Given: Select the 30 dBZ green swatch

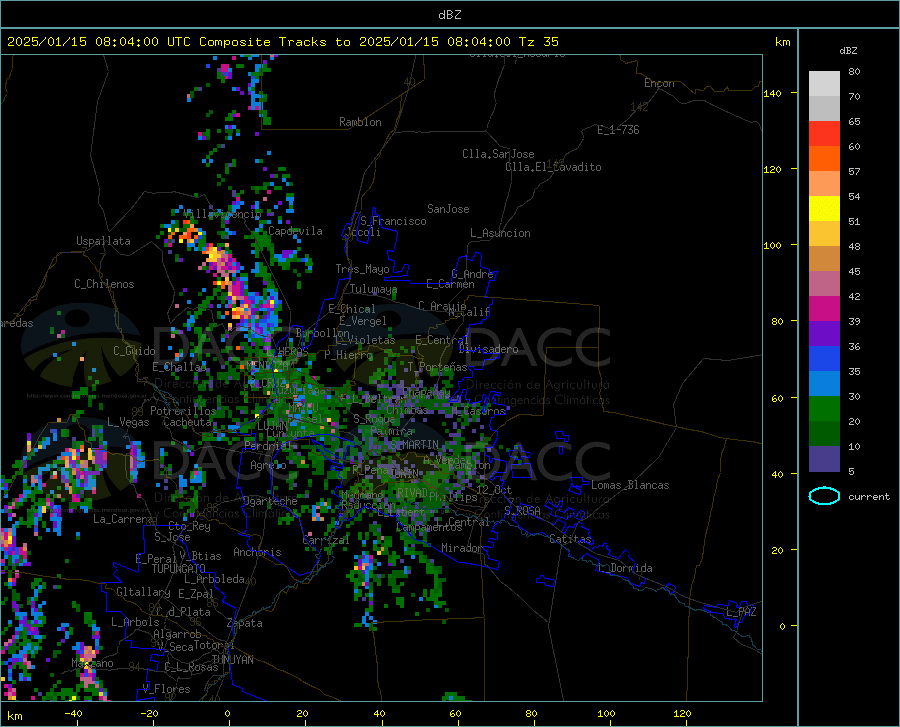Looking at the screenshot, I should (x=824, y=409).
